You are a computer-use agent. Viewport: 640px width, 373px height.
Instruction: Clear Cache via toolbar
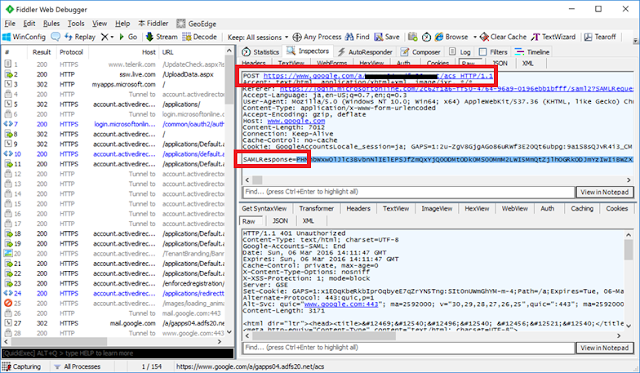coord(503,37)
